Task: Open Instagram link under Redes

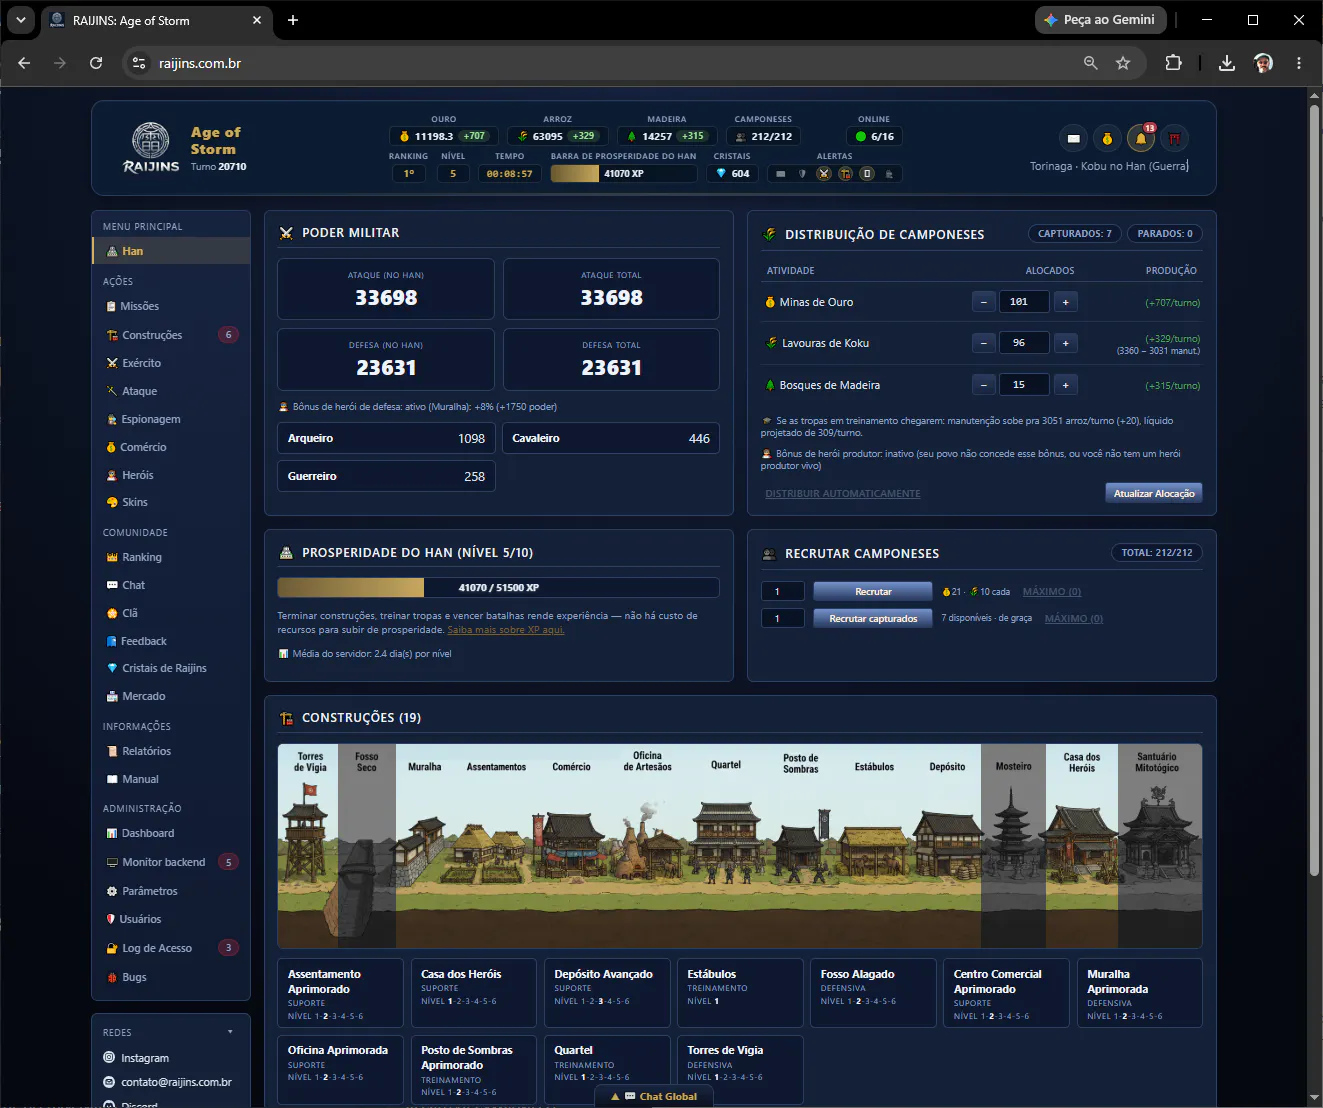Action: pos(144,1058)
